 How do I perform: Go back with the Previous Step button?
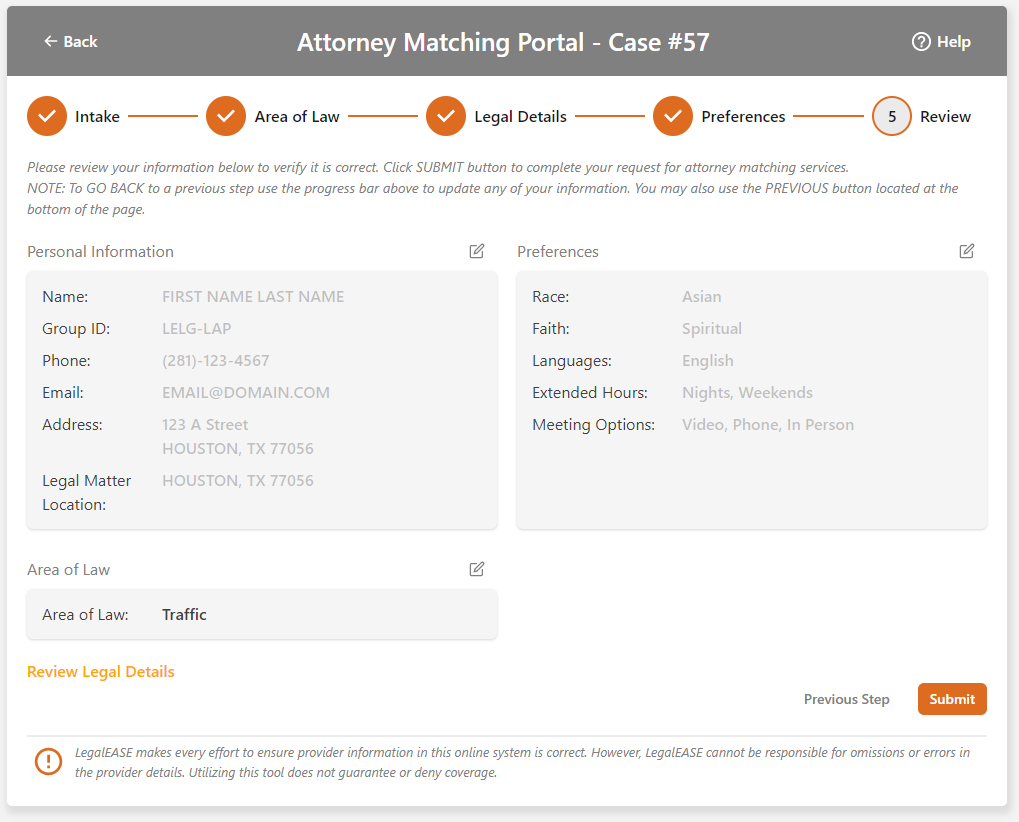pos(846,699)
